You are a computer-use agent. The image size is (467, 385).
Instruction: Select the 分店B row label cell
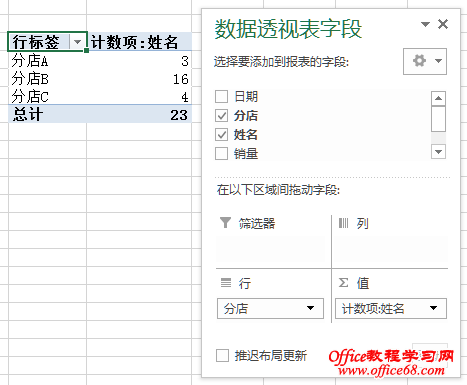tap(47, 79)
